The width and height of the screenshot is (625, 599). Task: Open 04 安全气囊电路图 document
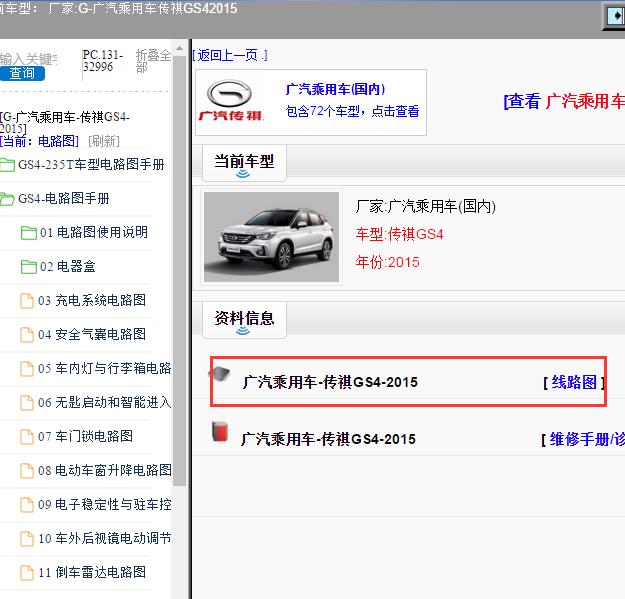pyautogui.click(x=83, y=334)
